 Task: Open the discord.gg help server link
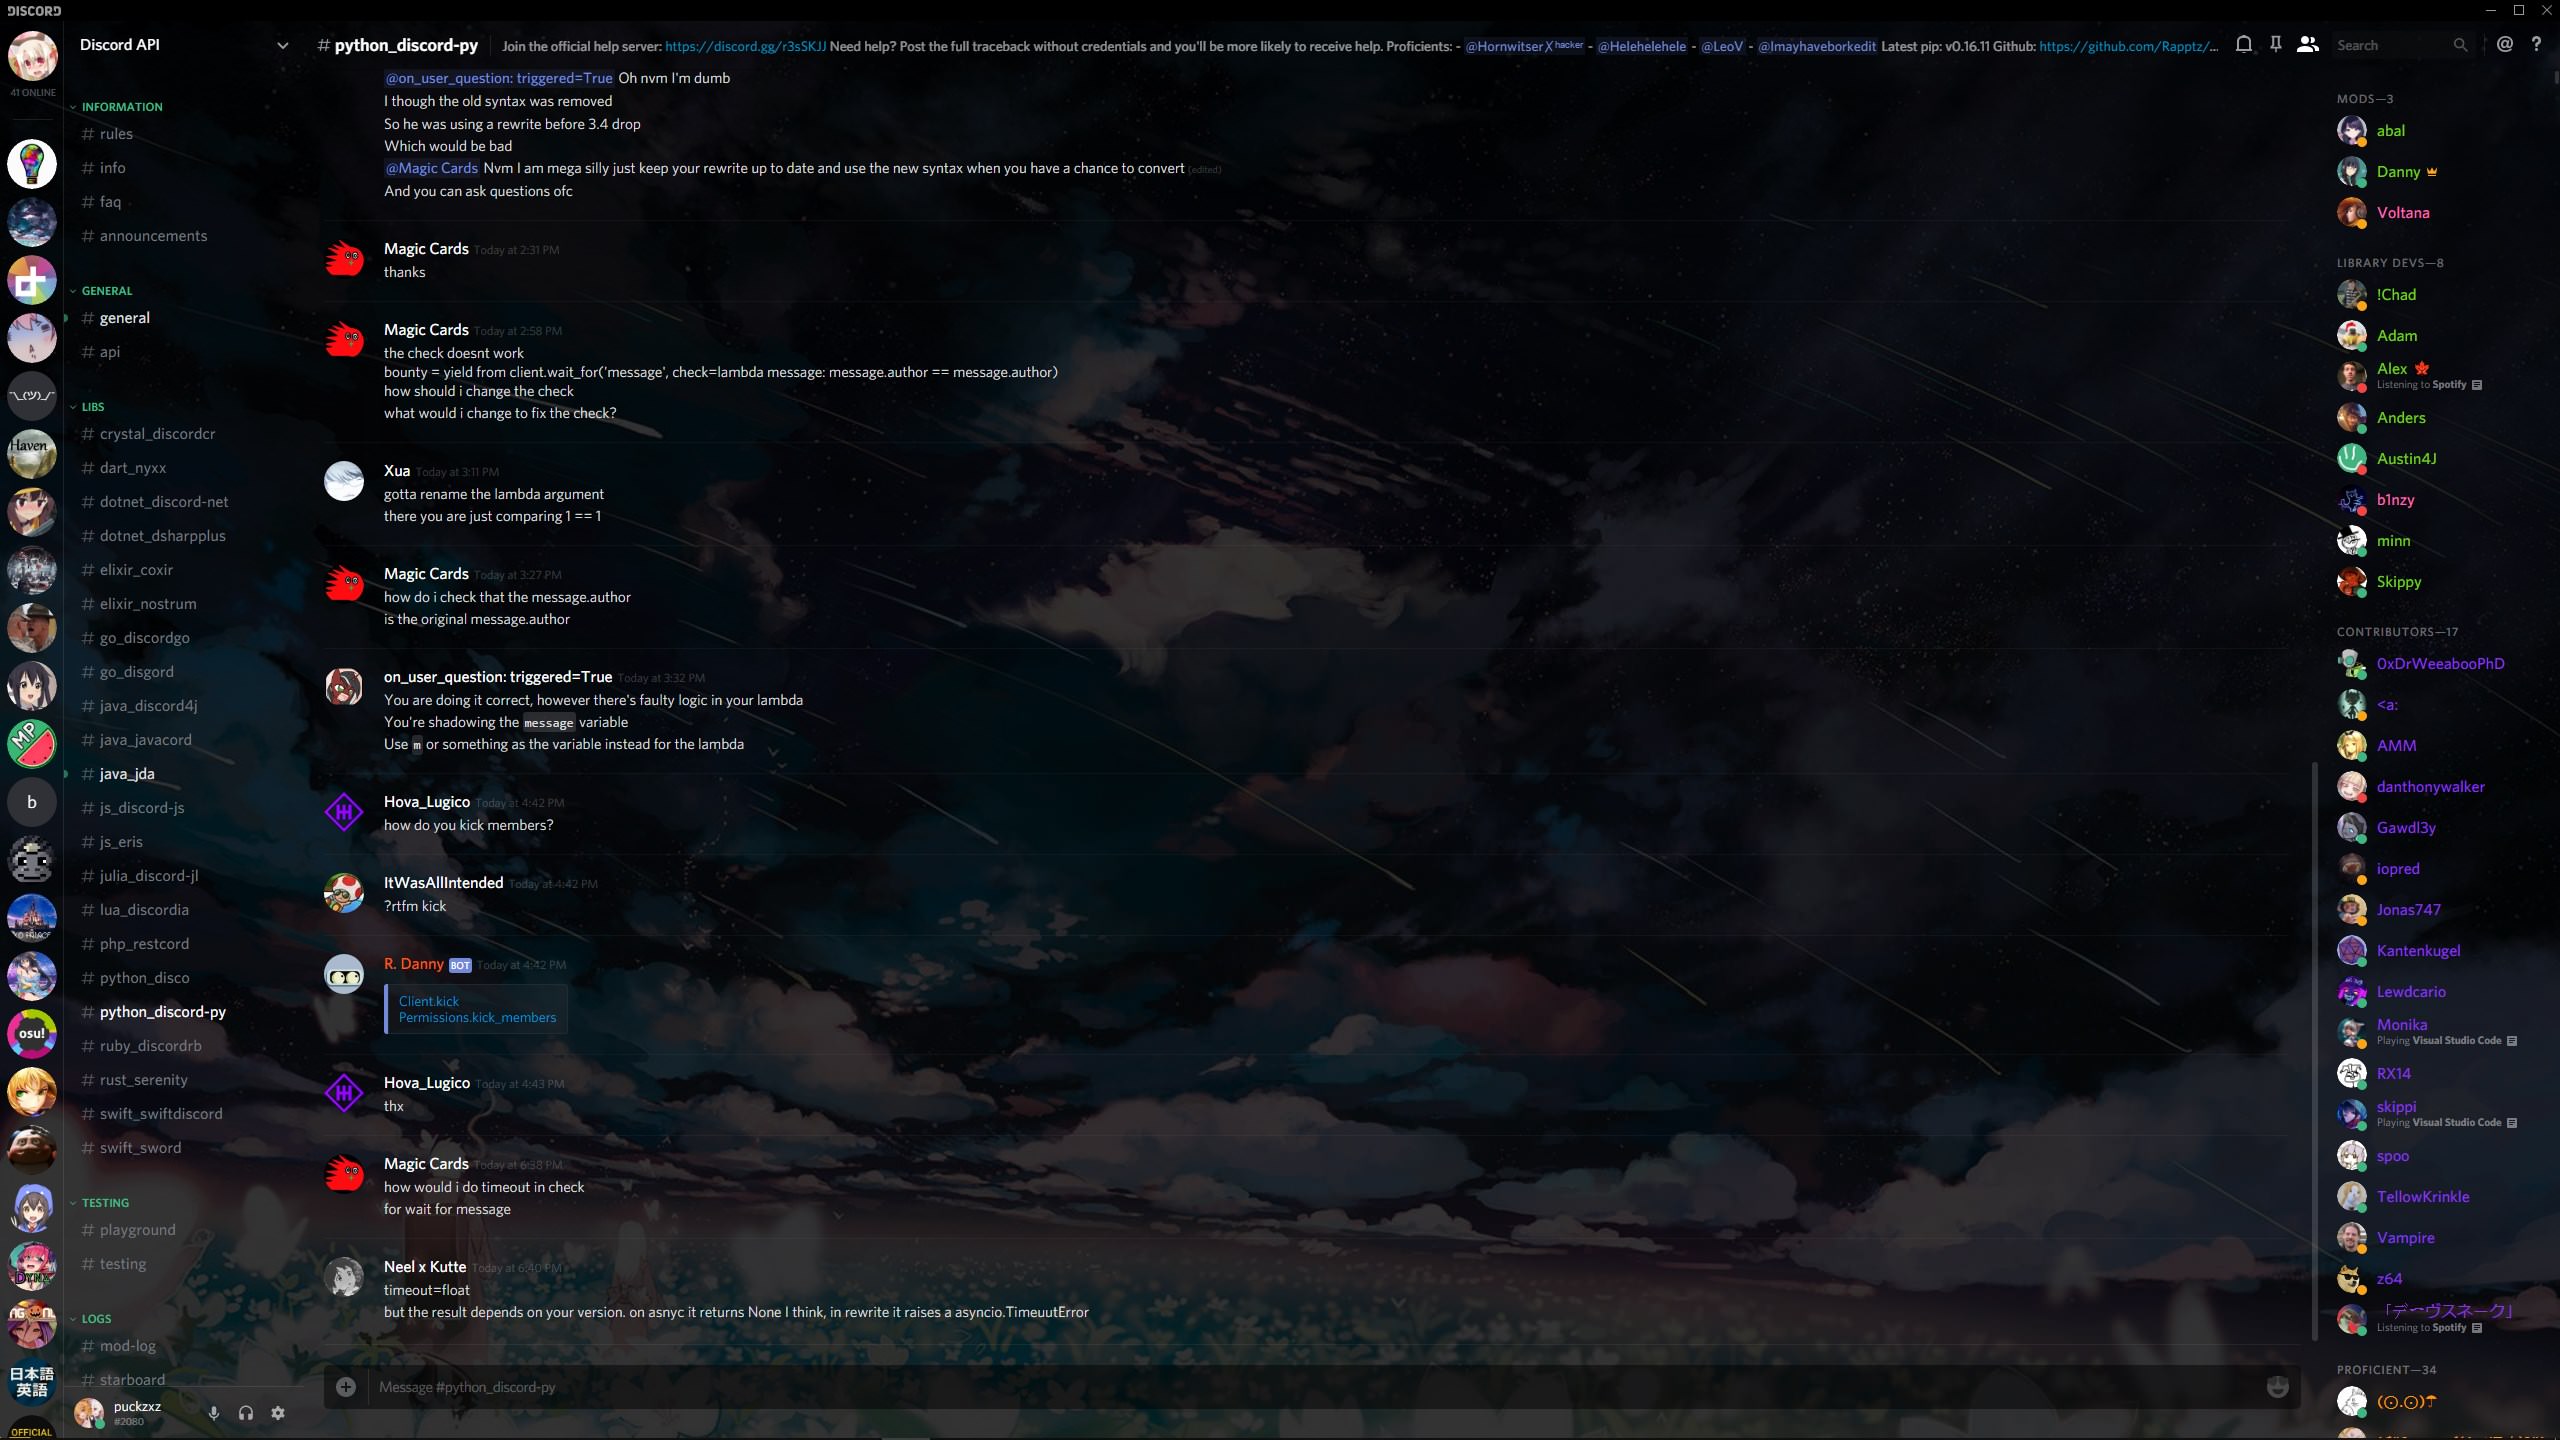click(745, 46)
